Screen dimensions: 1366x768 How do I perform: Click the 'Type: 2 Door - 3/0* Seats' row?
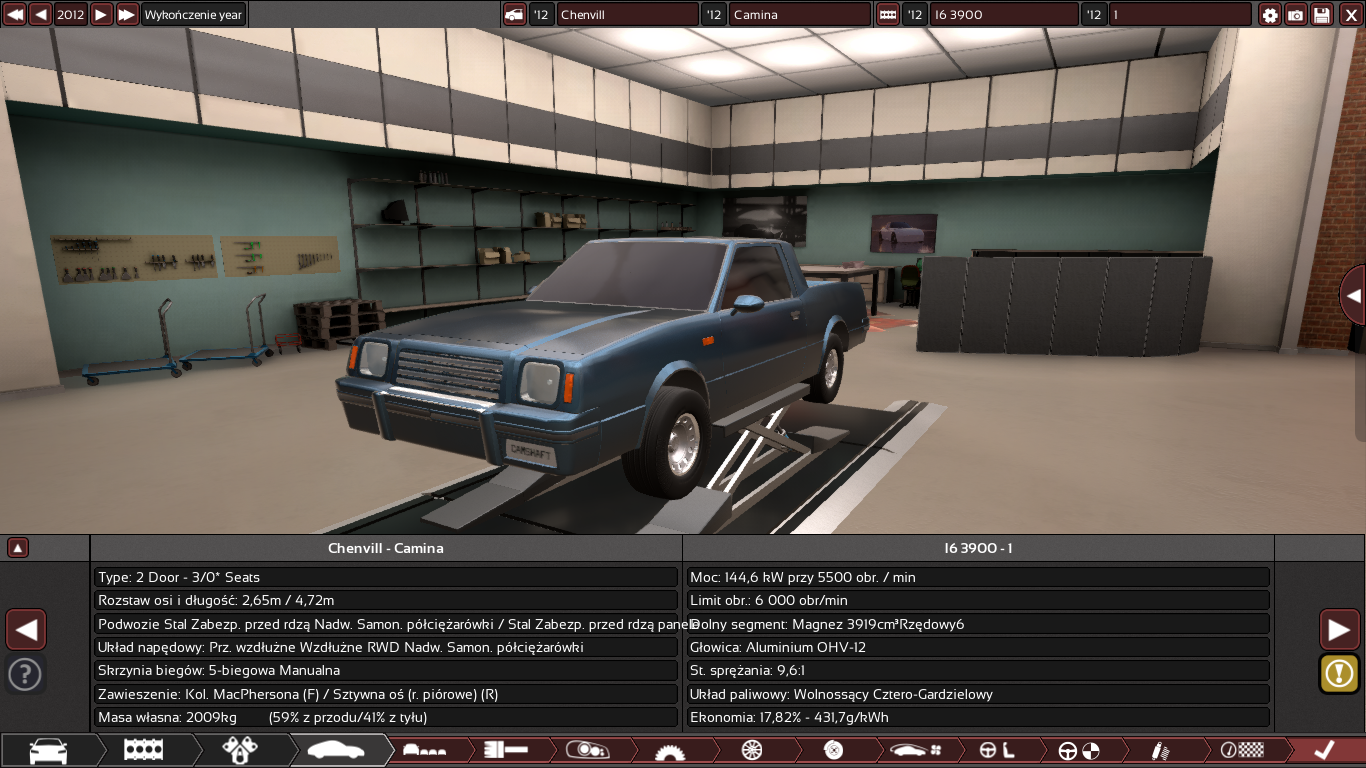click(x=386, y=577)
